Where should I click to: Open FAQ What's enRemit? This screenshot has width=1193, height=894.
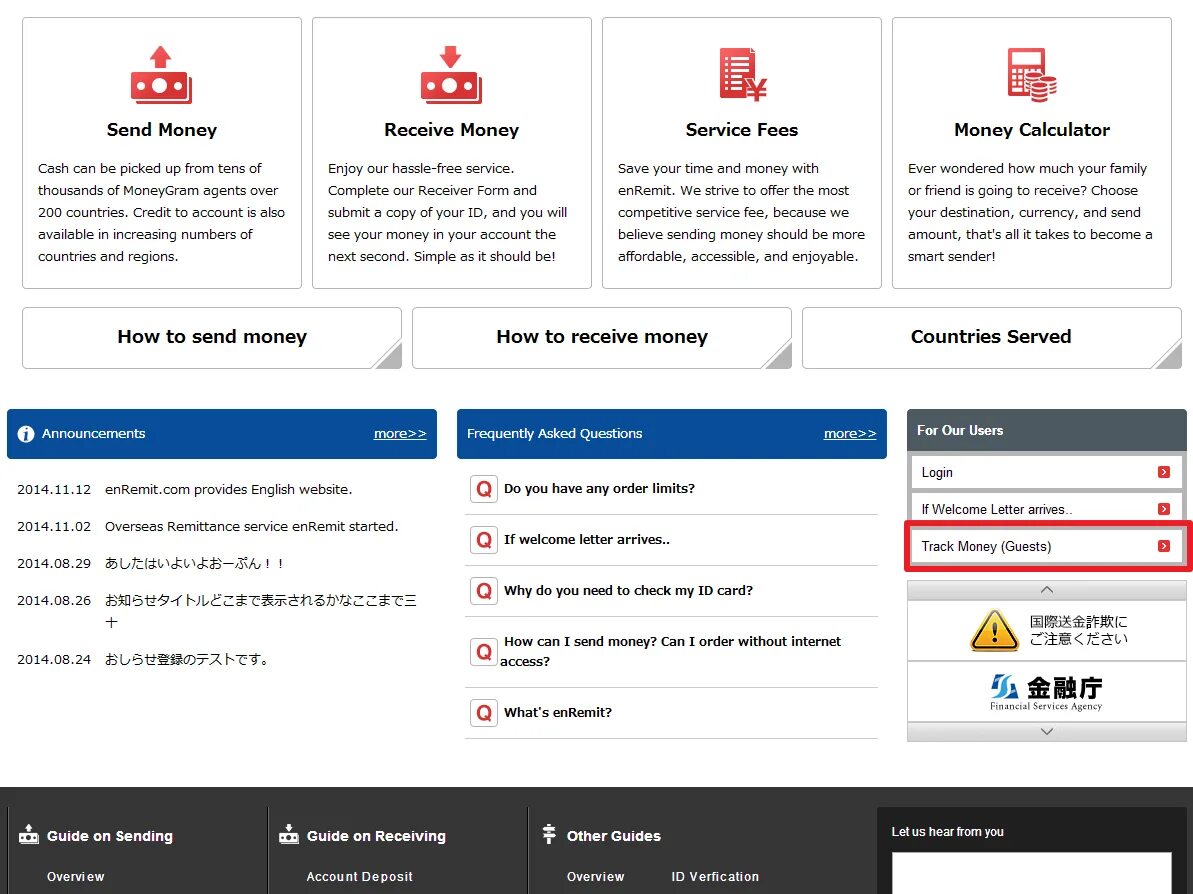click(557, 712)
